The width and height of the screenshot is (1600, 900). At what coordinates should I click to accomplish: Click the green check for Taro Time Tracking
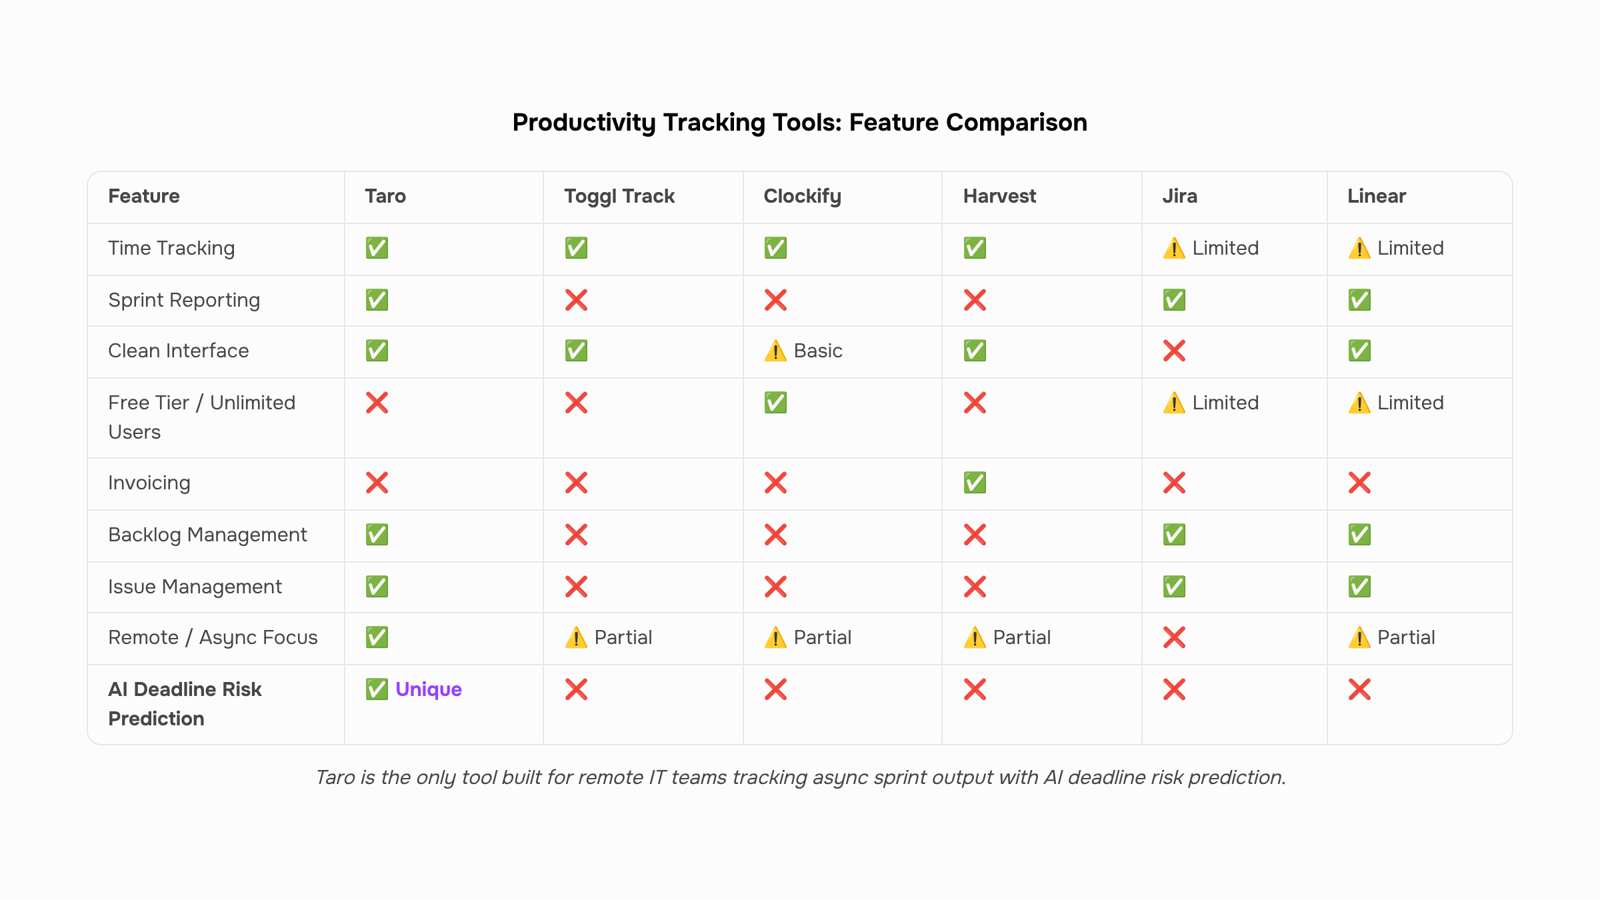pos(377,248)
